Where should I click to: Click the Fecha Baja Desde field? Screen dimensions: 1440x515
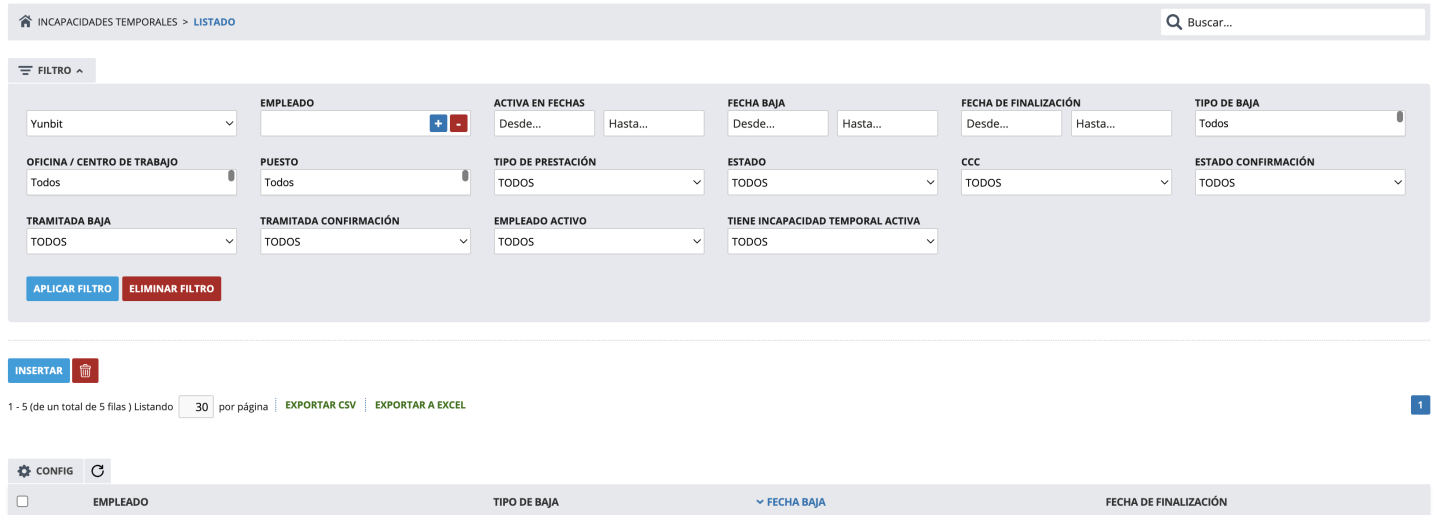click(x=778, y=124)
